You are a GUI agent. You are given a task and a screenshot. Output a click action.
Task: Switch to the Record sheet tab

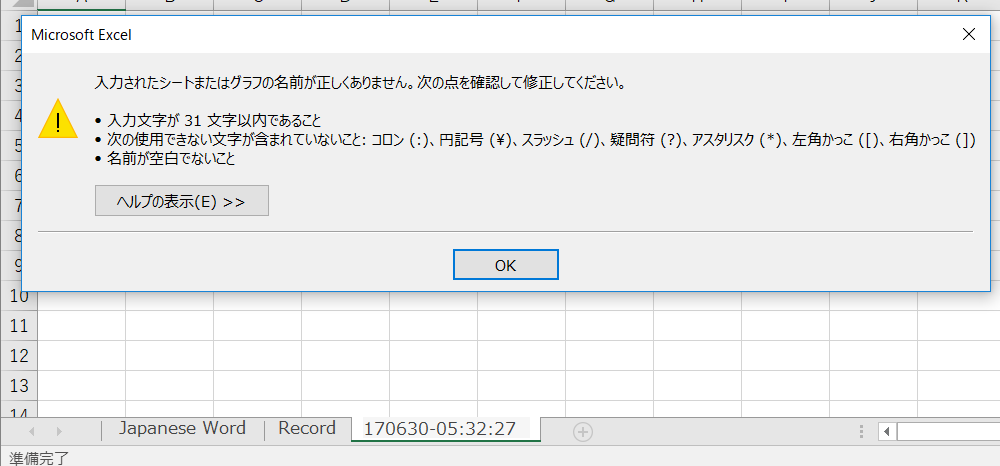point(307,428)
